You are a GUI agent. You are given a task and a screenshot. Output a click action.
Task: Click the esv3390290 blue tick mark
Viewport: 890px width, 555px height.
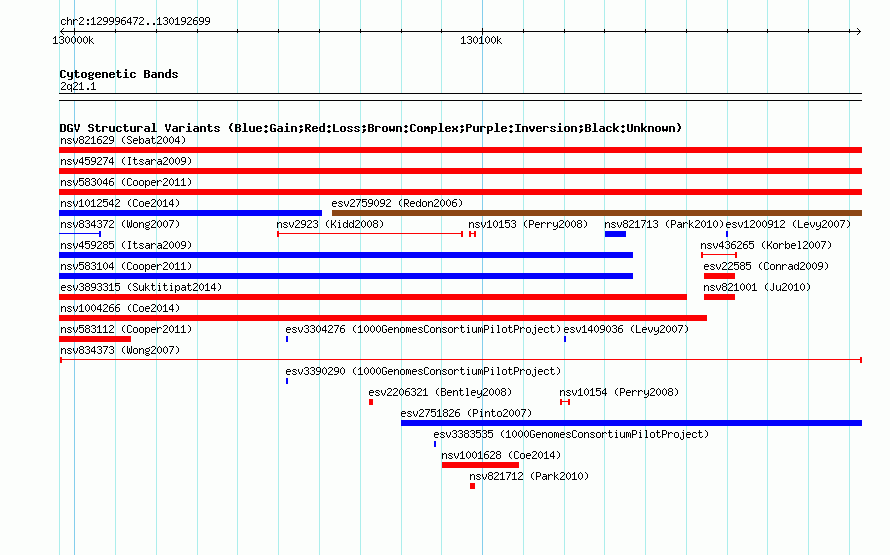(x=287, y=381)
